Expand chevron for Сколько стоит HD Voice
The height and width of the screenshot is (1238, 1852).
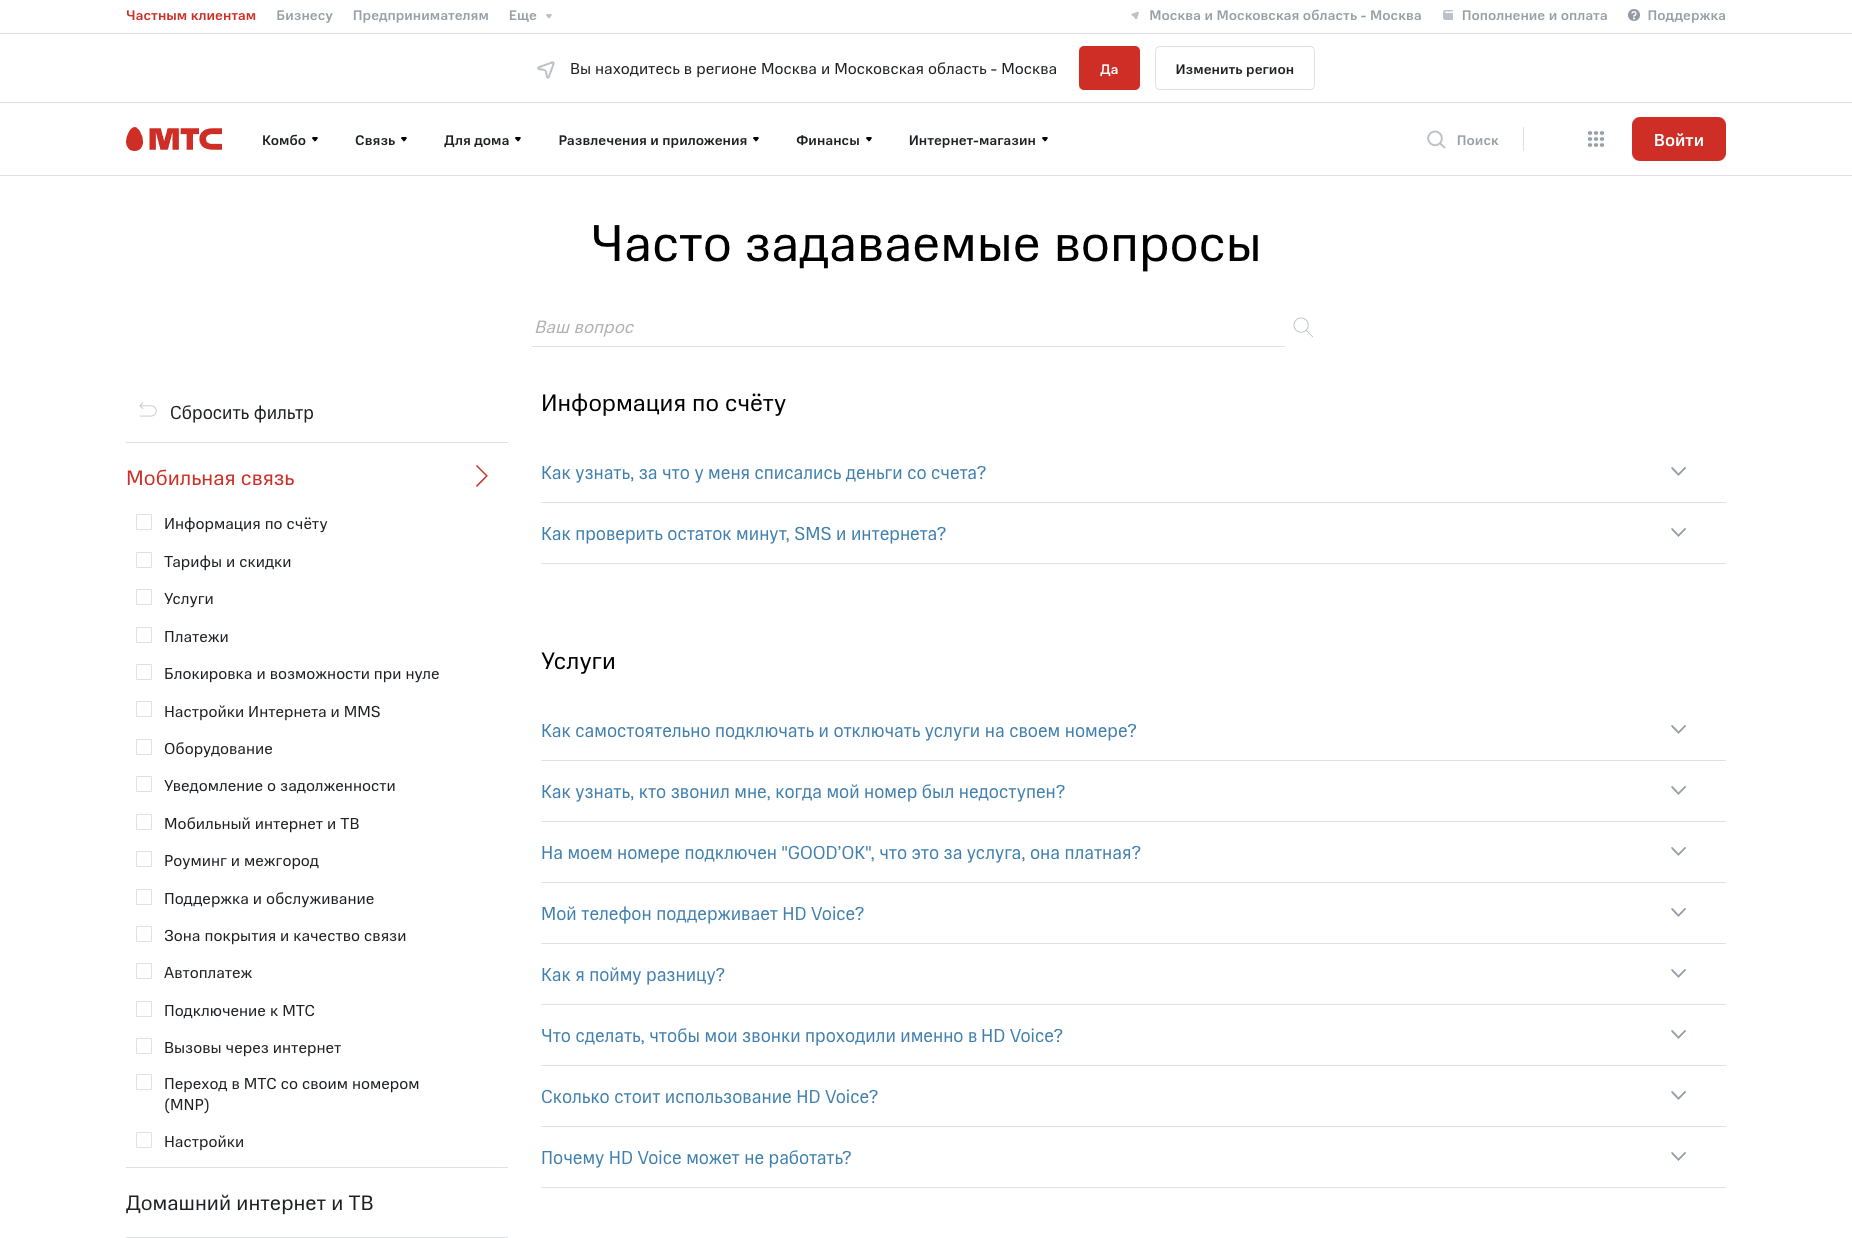click(1678, 1095)
